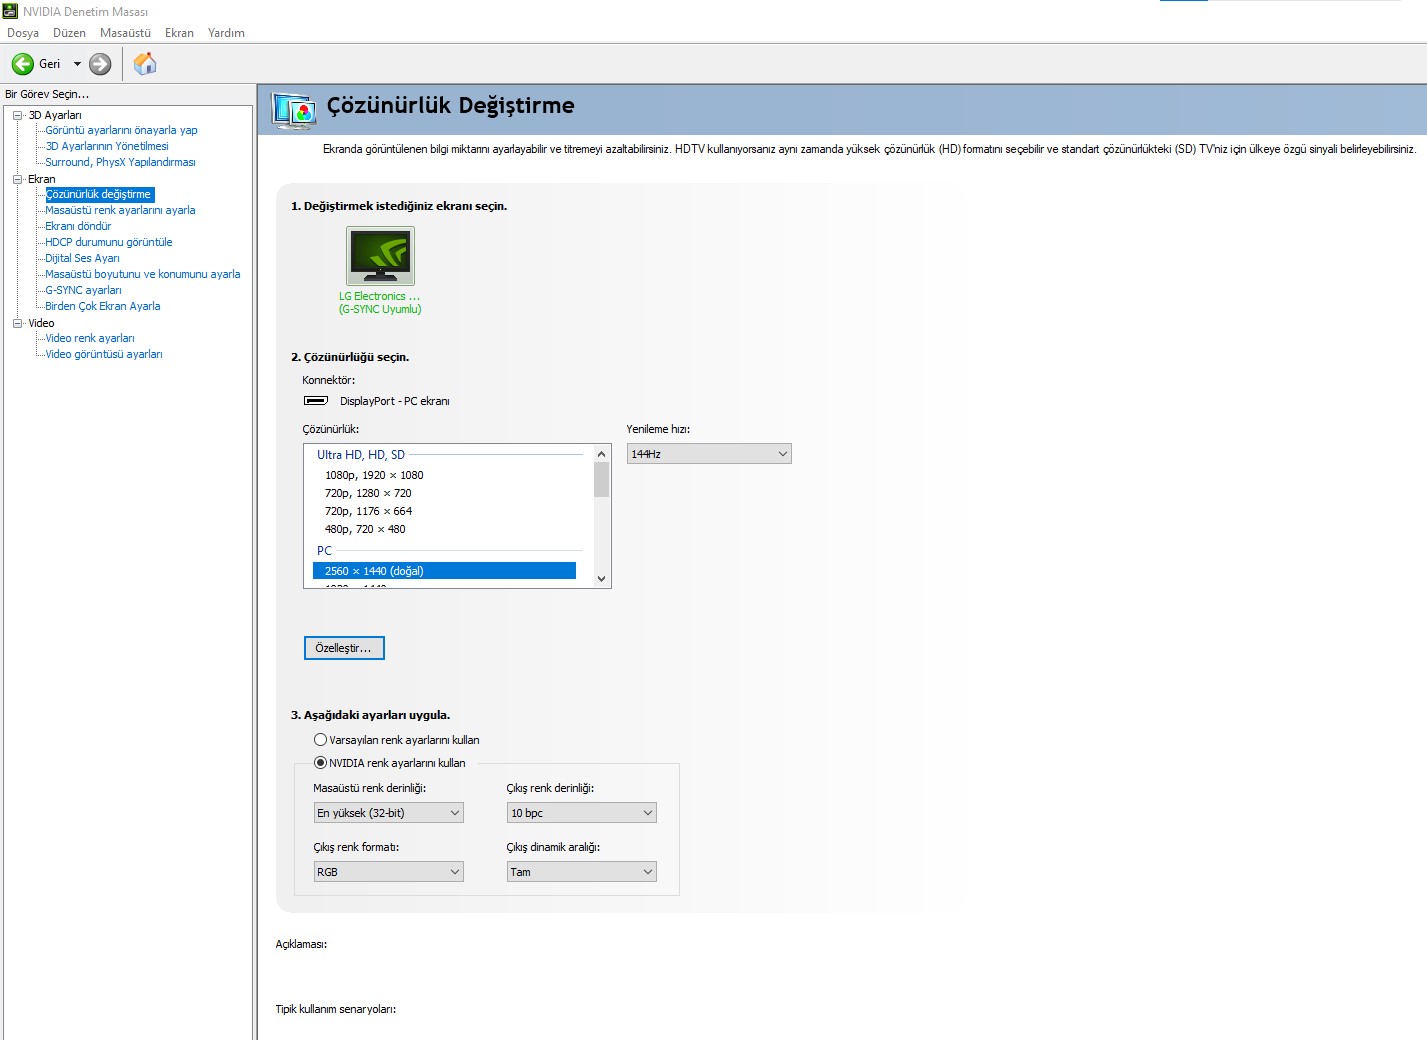Viewport: 1427px width, 1040px height.
Task: Open the Çıkış renk derinliği 10 bpc dropdown
Action: (582, 813)
